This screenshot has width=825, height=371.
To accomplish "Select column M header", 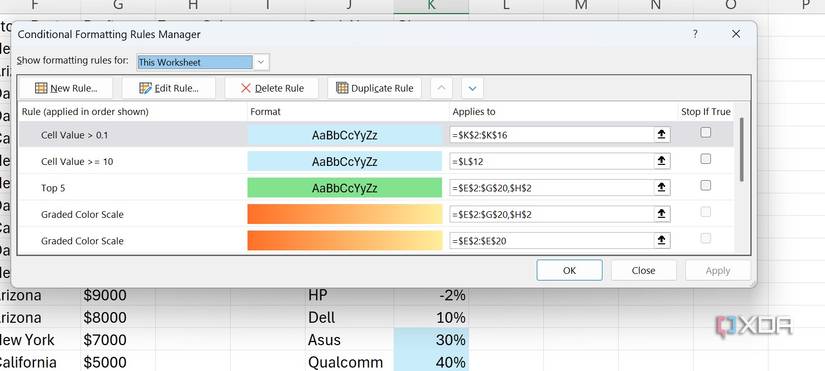I will [x=581, y=5].
